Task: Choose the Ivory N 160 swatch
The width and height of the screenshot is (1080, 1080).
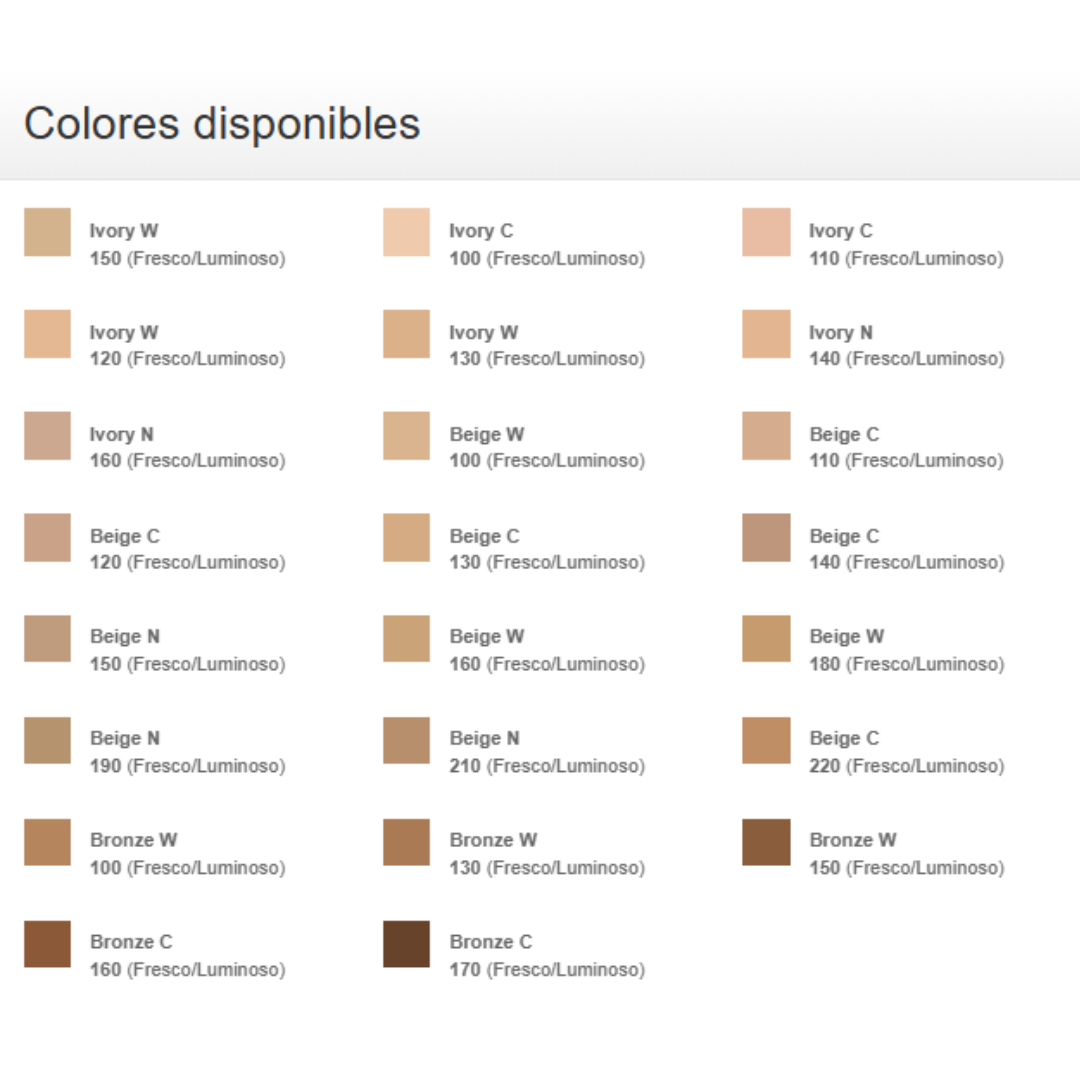Action: pyautogui.click(x=47, y=436)
